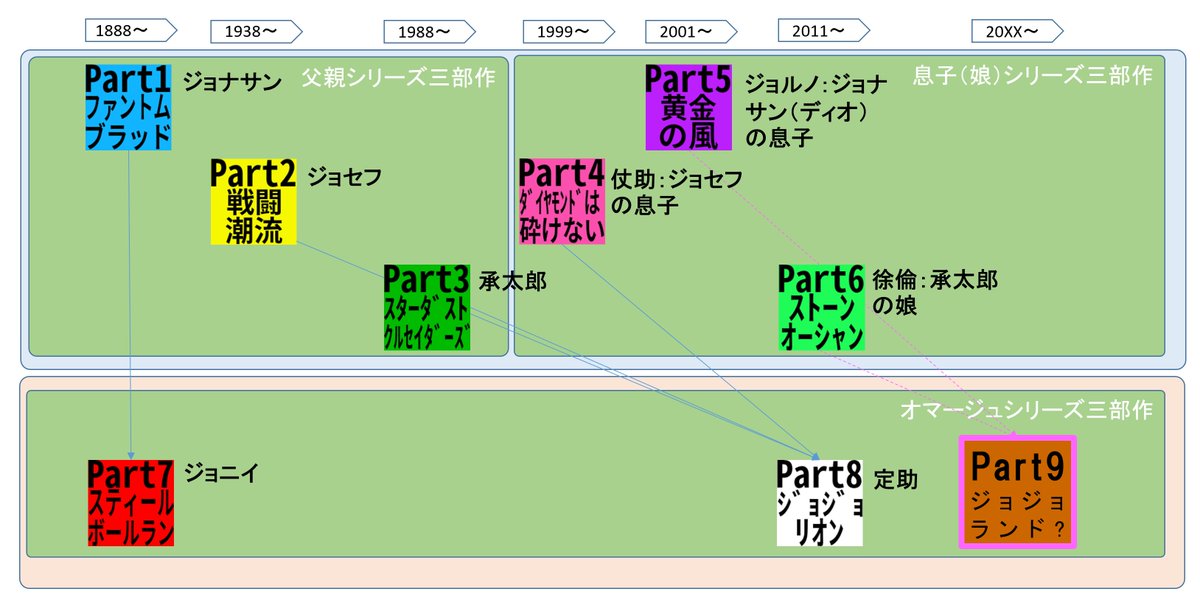Select the orange Part9 ジョジョランド？ box
This screenshot has height=600, width=1200.
coord(1017,492)
